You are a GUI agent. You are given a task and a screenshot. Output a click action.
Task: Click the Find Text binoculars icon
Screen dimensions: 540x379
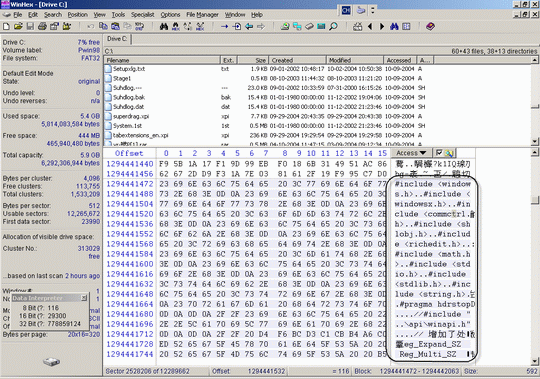click(164, 26)
